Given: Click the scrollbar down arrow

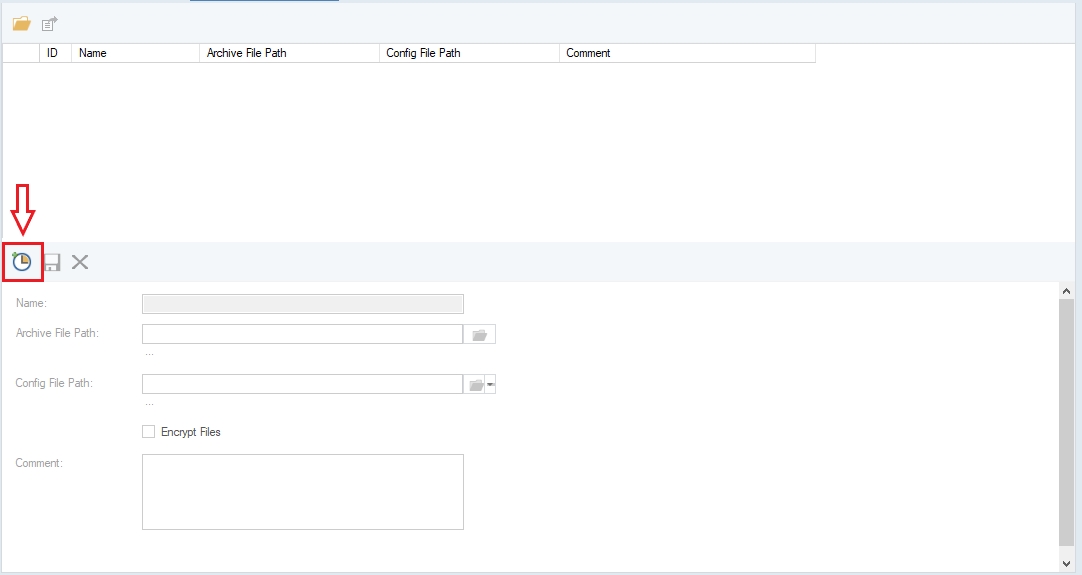Looking at the screenshot, I should coord(1067,563).
